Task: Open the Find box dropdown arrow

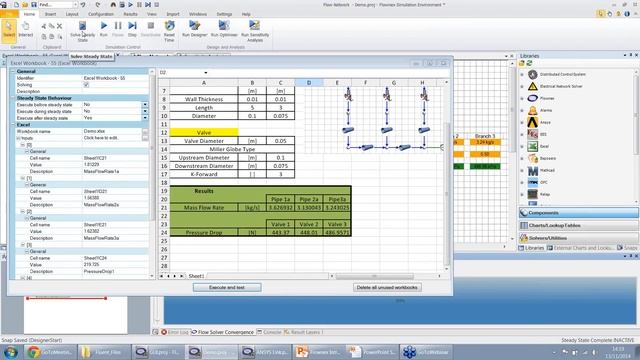Action: (x=76, y=4)
